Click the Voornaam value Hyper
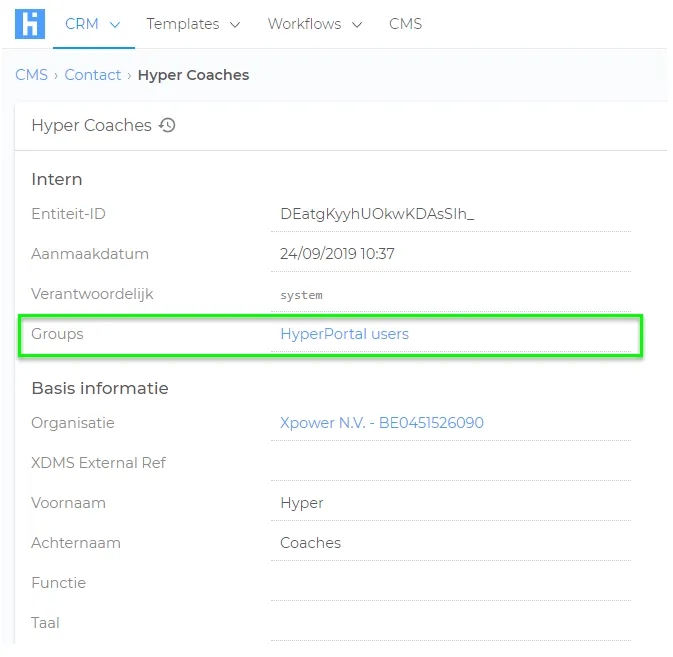This screenshot has height=657, width=673. pos(302,503)
